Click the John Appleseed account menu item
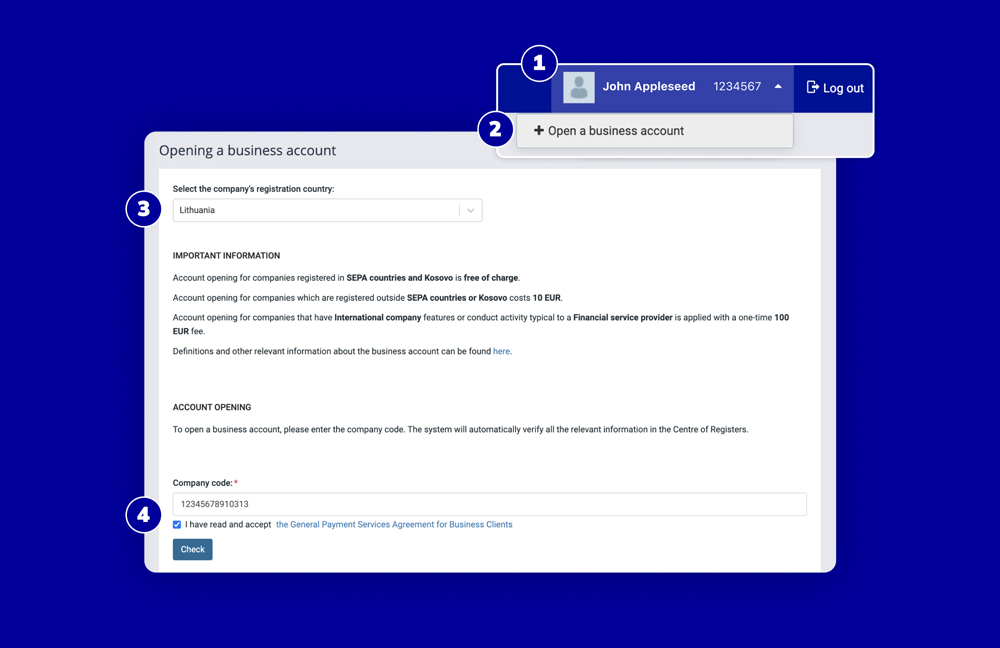The width and height of the screenshot is (1000, 648). [x=648, y=87]
